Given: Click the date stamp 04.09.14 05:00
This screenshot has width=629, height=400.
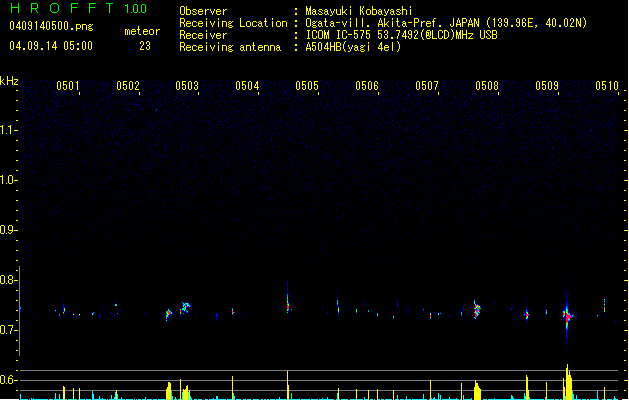Looking at the screenshot, I should coord(51,46).
